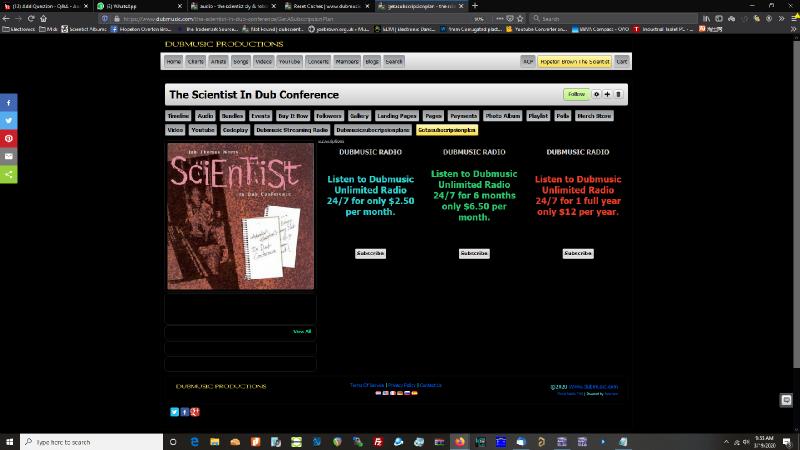The width and height of the screenshot is (800, 450).
Task: Click the Scientist album cover image
Action: tap(239, 216)
